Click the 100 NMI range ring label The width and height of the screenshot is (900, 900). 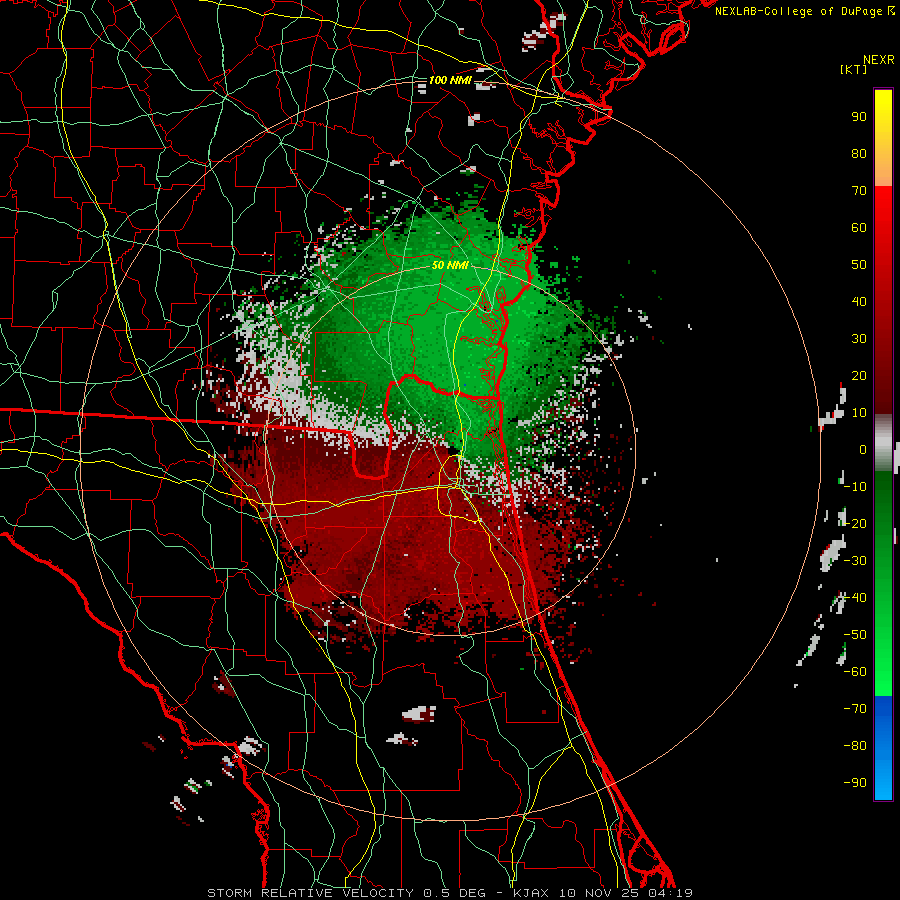[x=450, y=80]
